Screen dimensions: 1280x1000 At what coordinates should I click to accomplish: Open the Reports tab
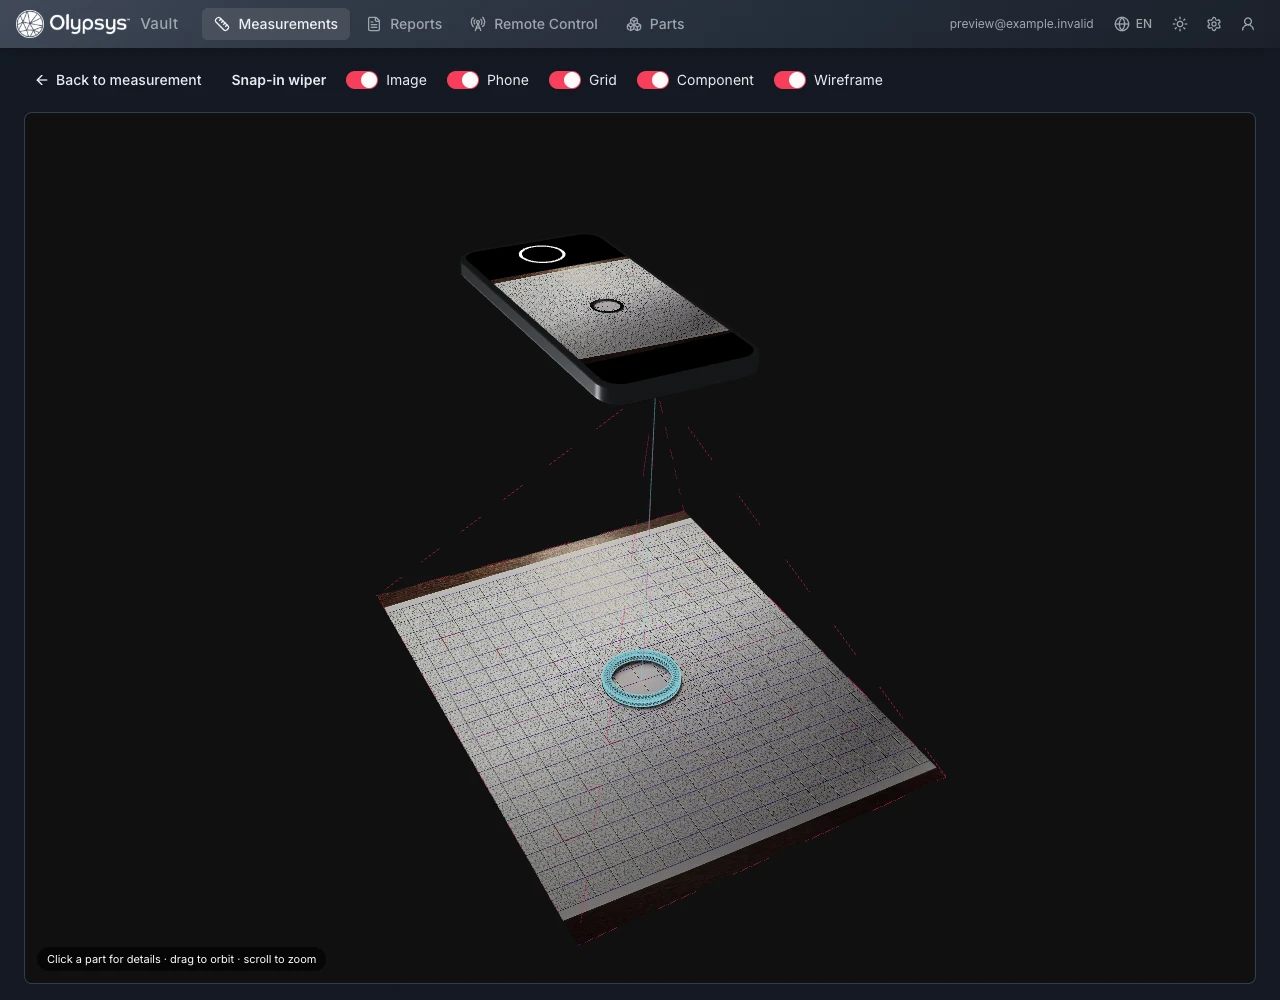404,24
